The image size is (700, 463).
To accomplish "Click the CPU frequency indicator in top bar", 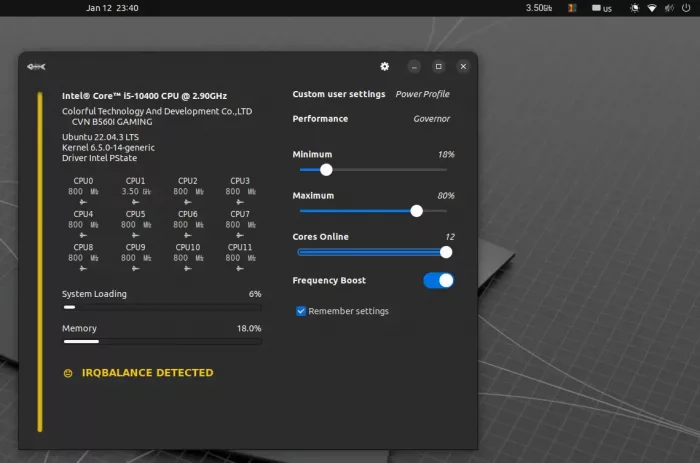I will [539, 8].
